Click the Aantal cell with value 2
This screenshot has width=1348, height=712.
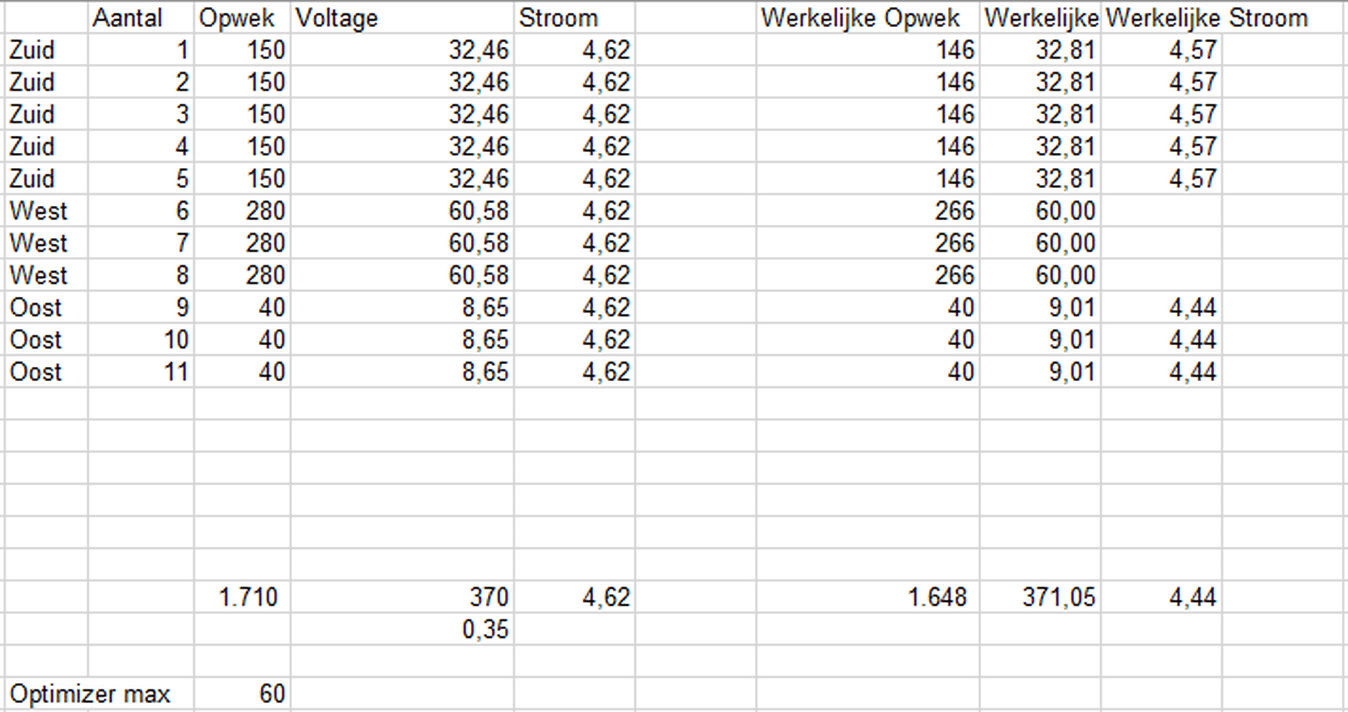click(141, 82)
